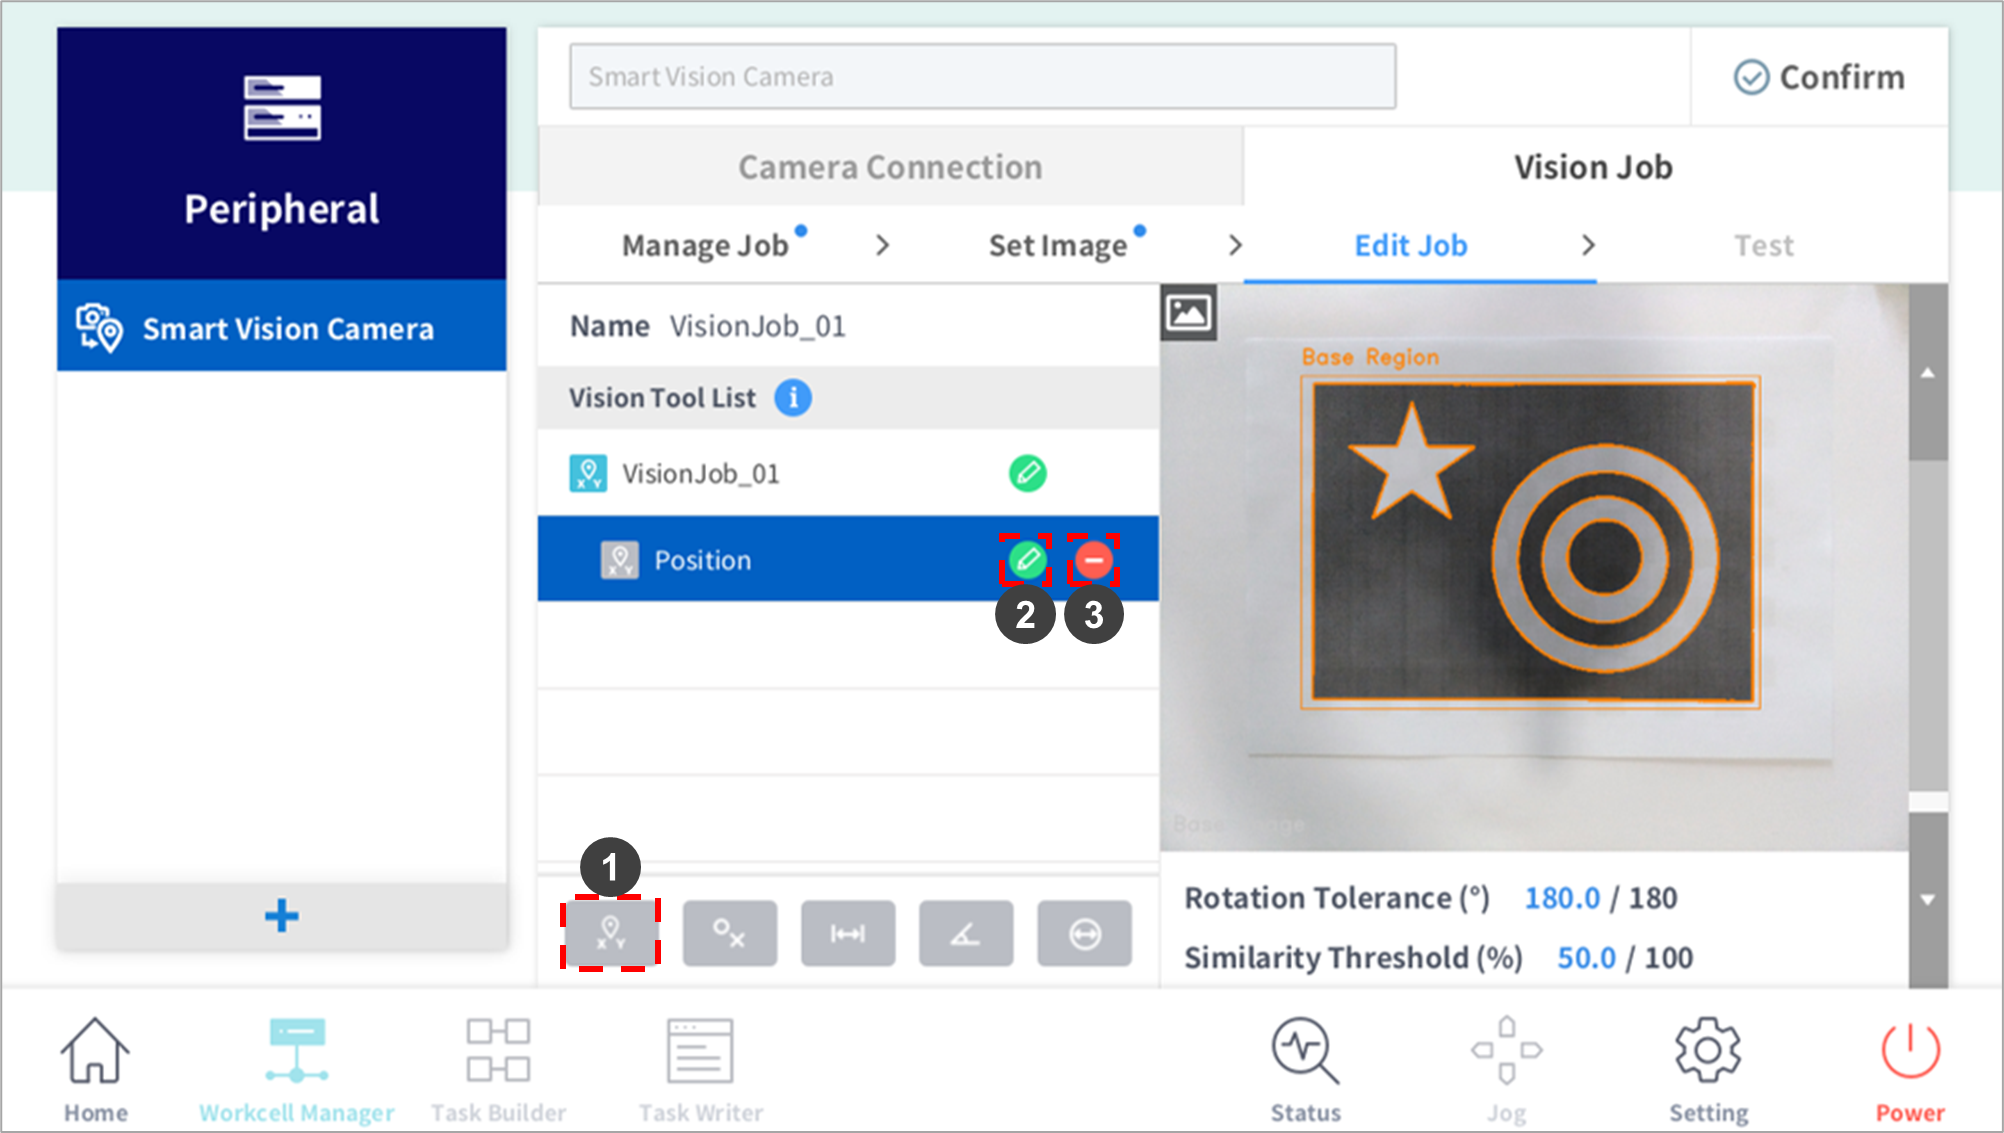Edit VisionJob_01 with green pencil icon
This screenshot has width=2004, height=1133.
(x=1027, y=473)
